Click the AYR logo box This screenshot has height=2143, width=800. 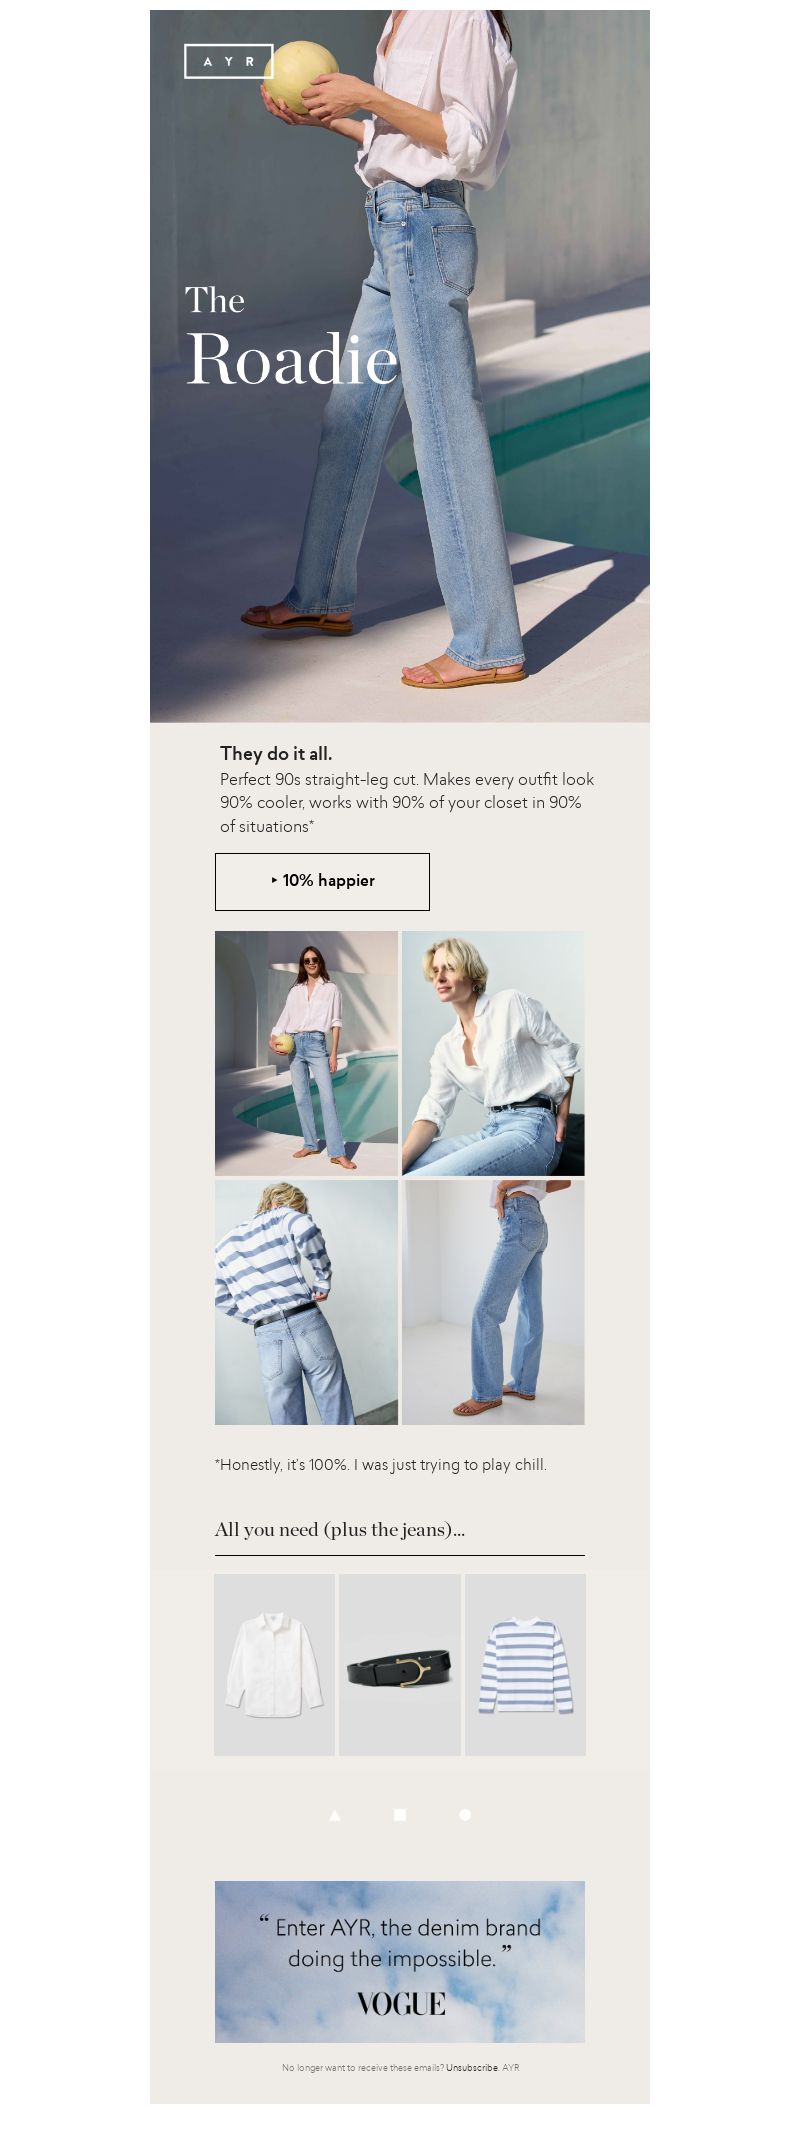pyautogui.click(x=229, y=61)
